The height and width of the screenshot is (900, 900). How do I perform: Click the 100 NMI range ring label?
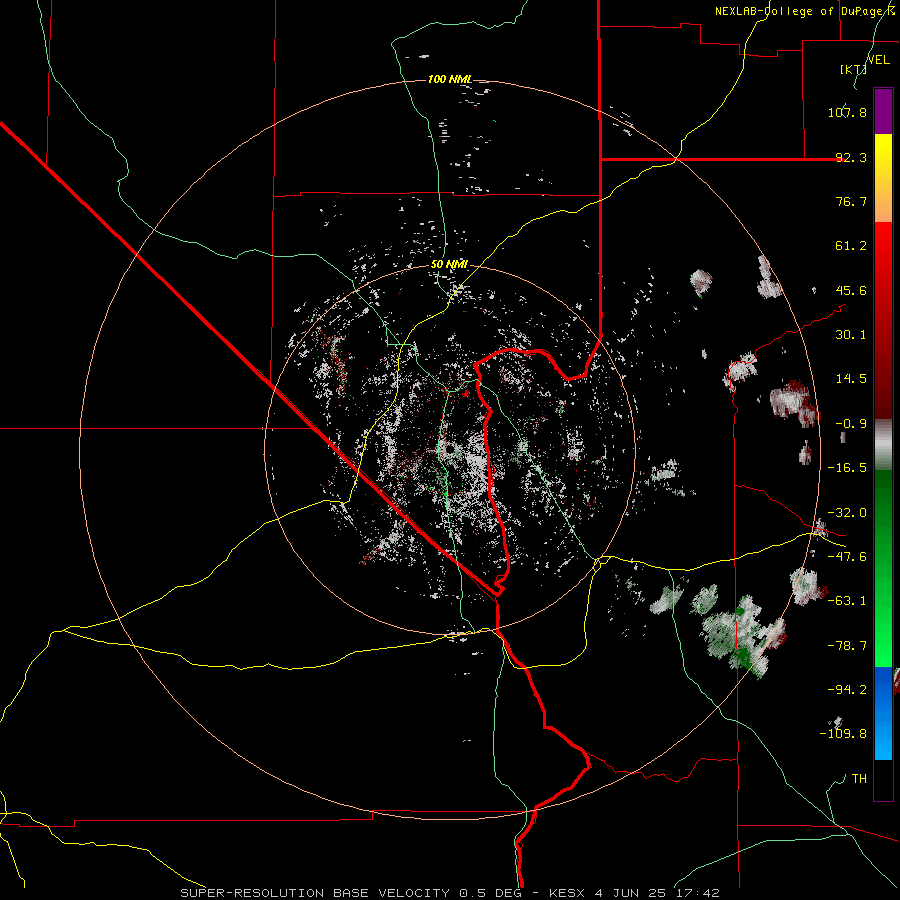click(x=449, y=79)
